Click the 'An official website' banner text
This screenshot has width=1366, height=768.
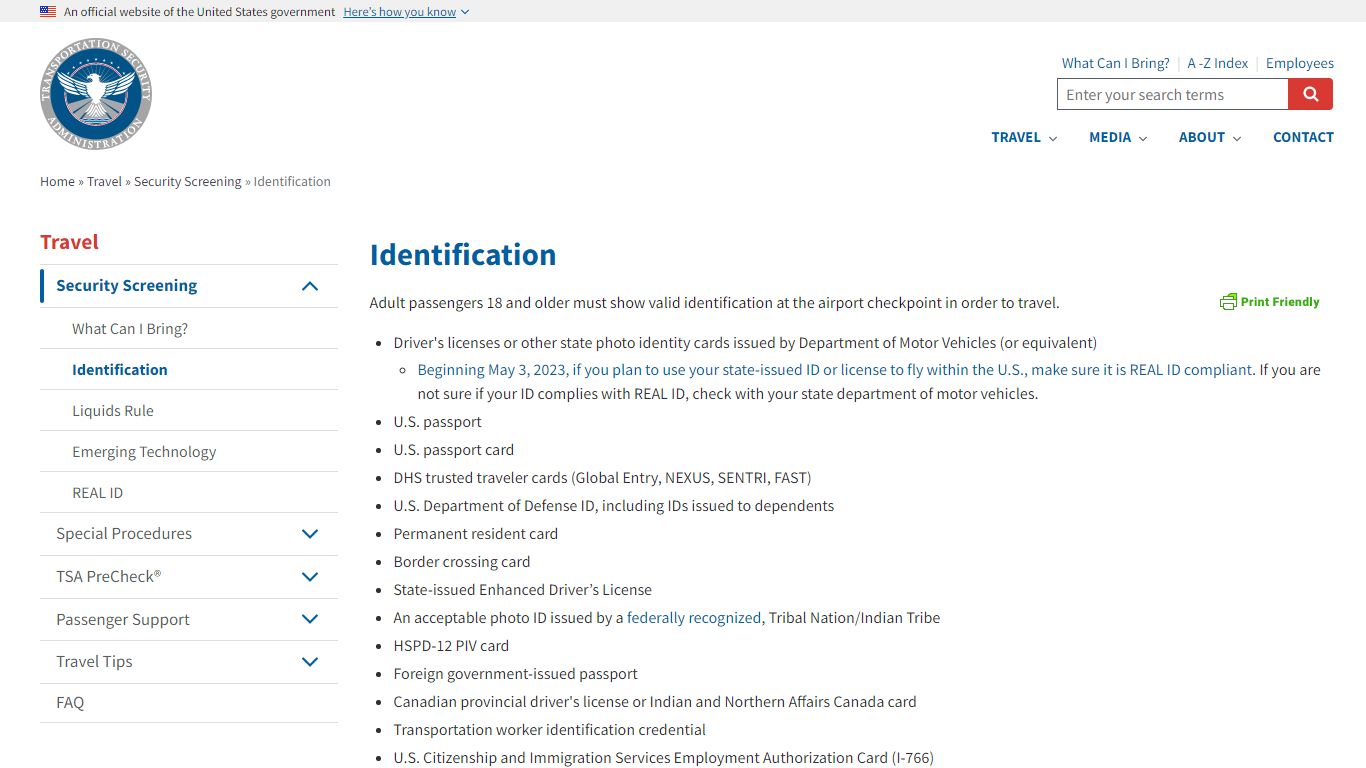[199, 12]
